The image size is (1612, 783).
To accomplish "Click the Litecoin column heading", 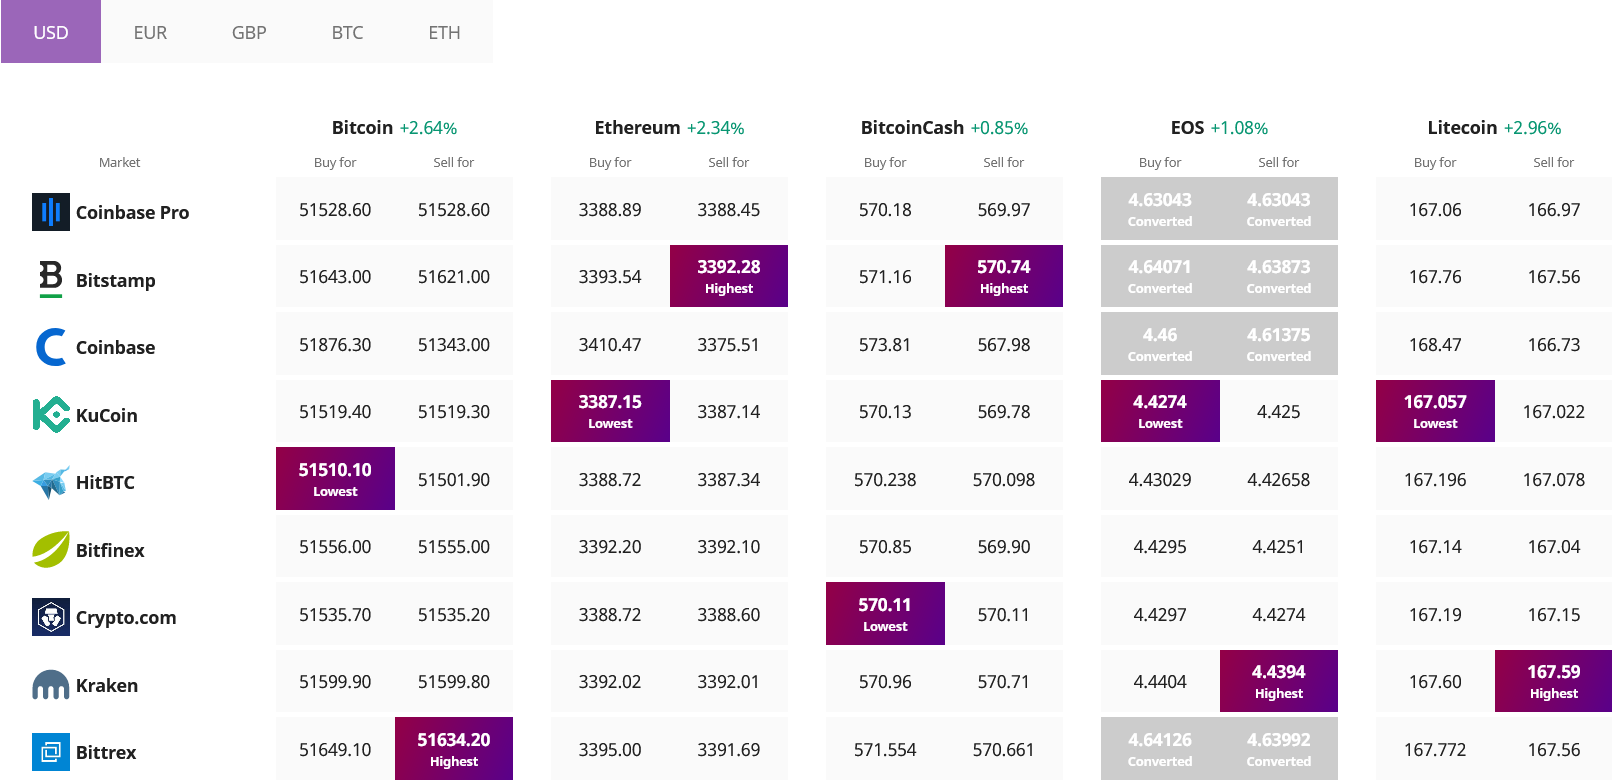I will [1462, 127].
